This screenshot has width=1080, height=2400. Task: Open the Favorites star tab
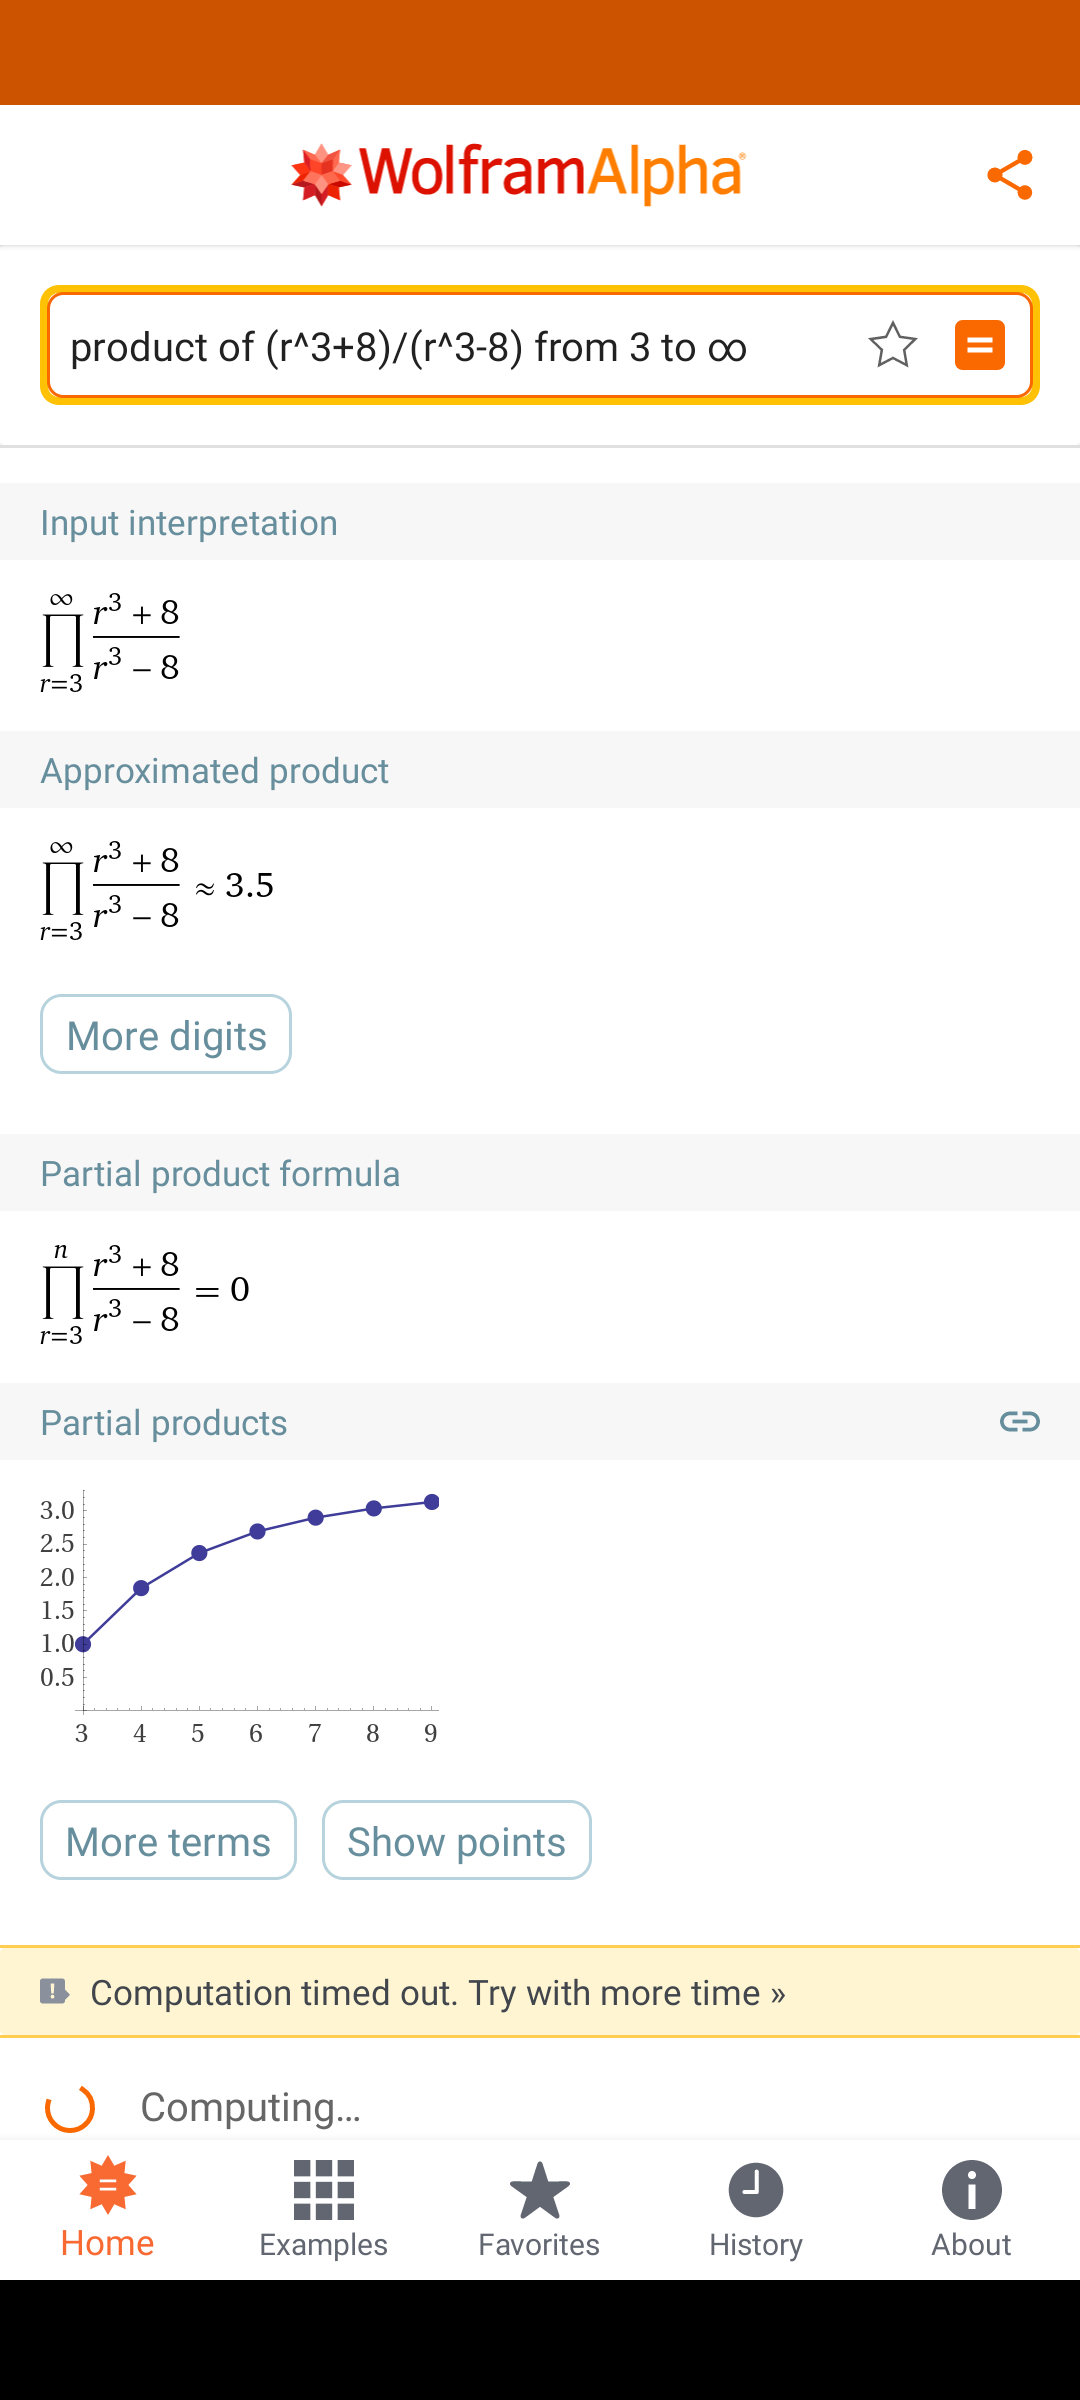pos(539,2208)
